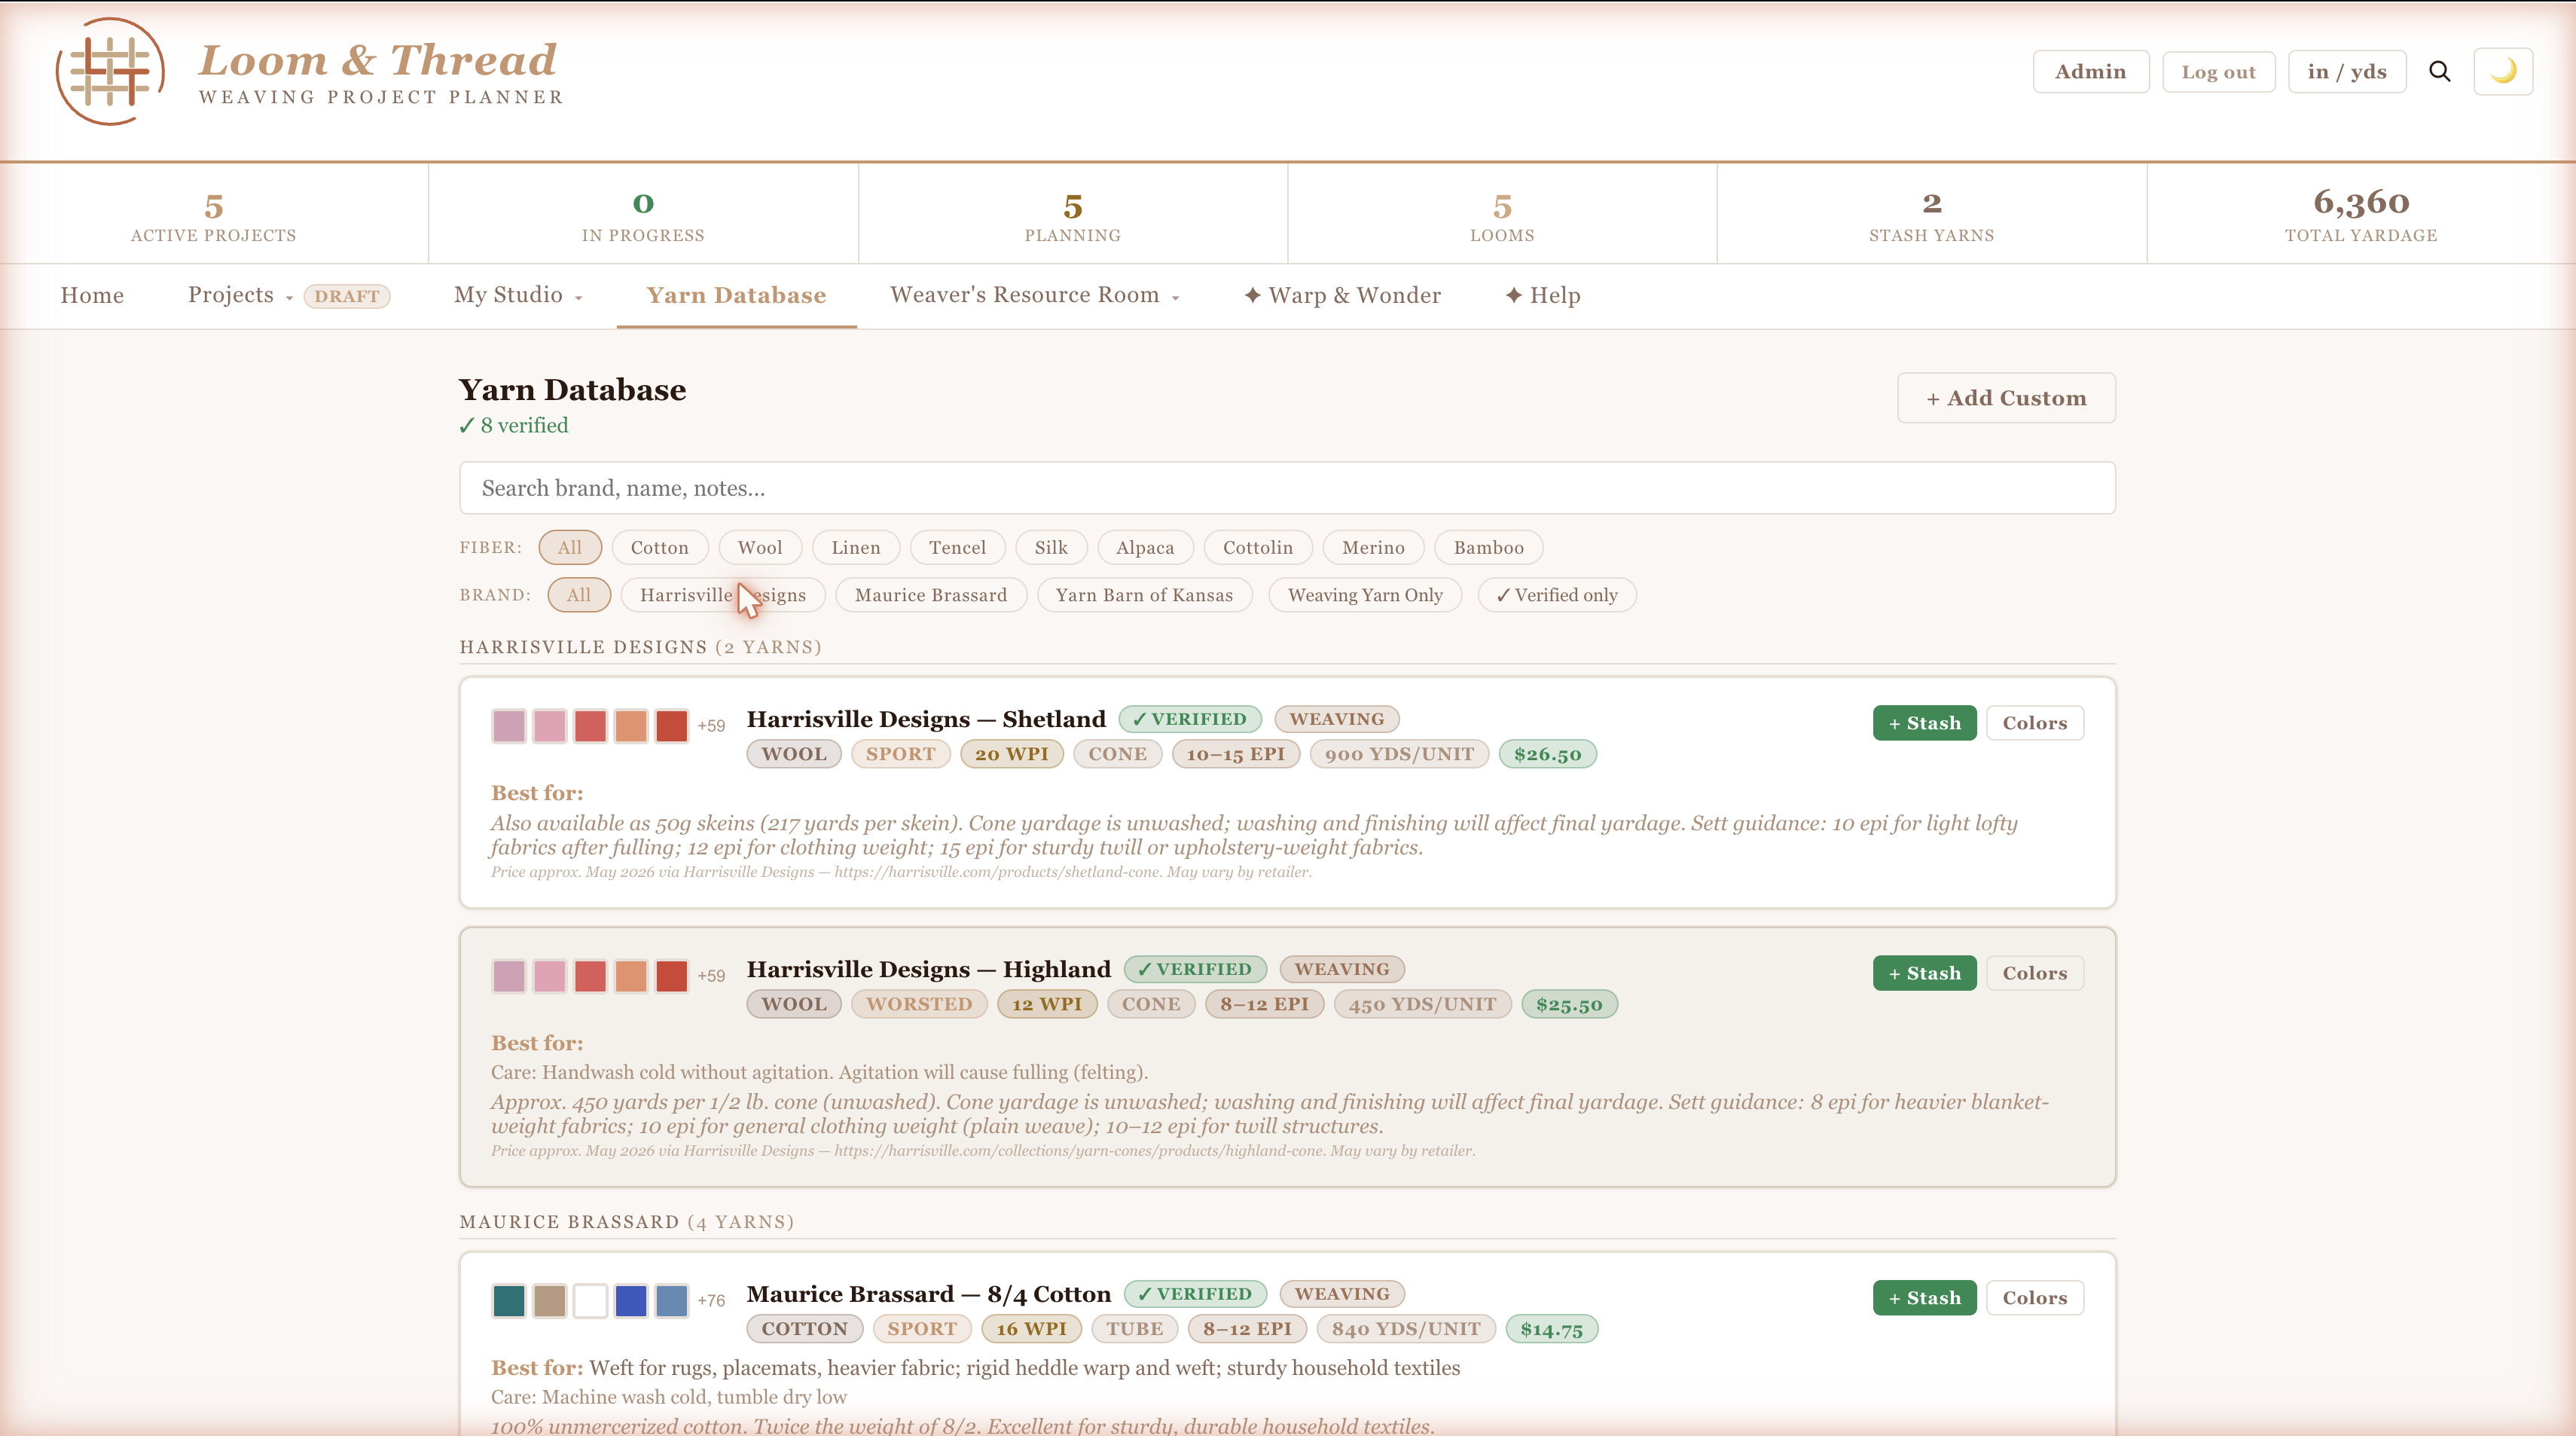Filter yarns by Wool fiber
Image resolution: width=2576 pixels, height=1436 pixels.
760,547
